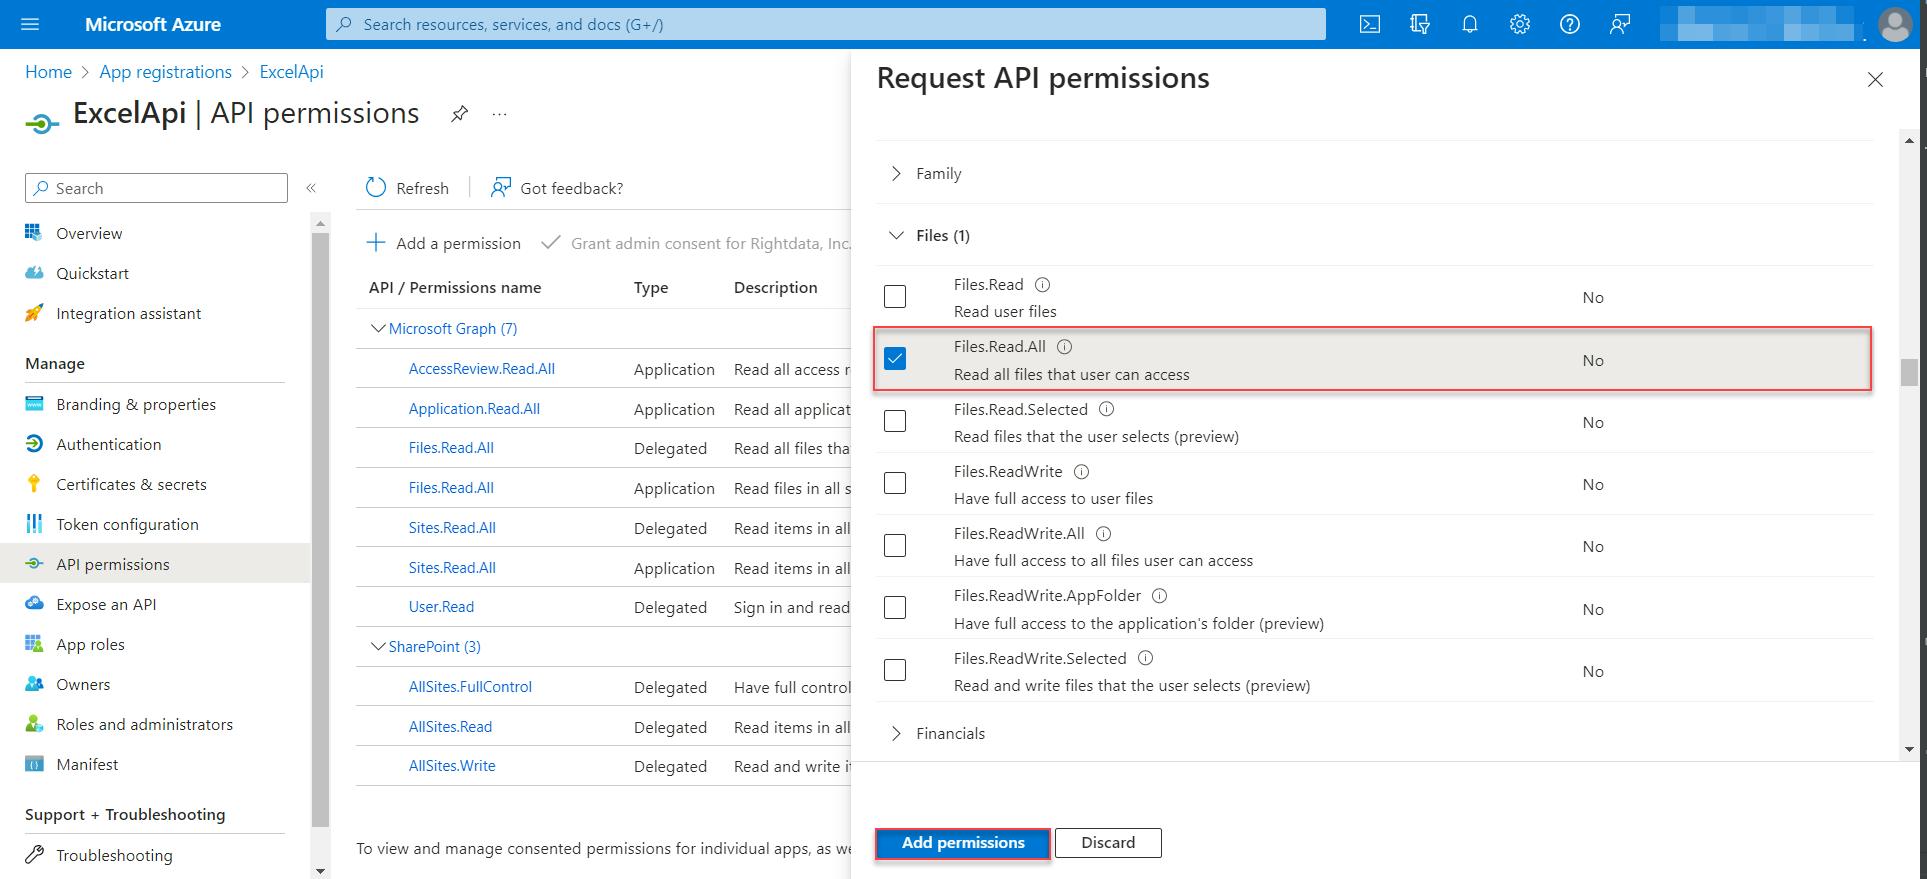
Task: Open the notifications bell
Action: point(1470,24)
